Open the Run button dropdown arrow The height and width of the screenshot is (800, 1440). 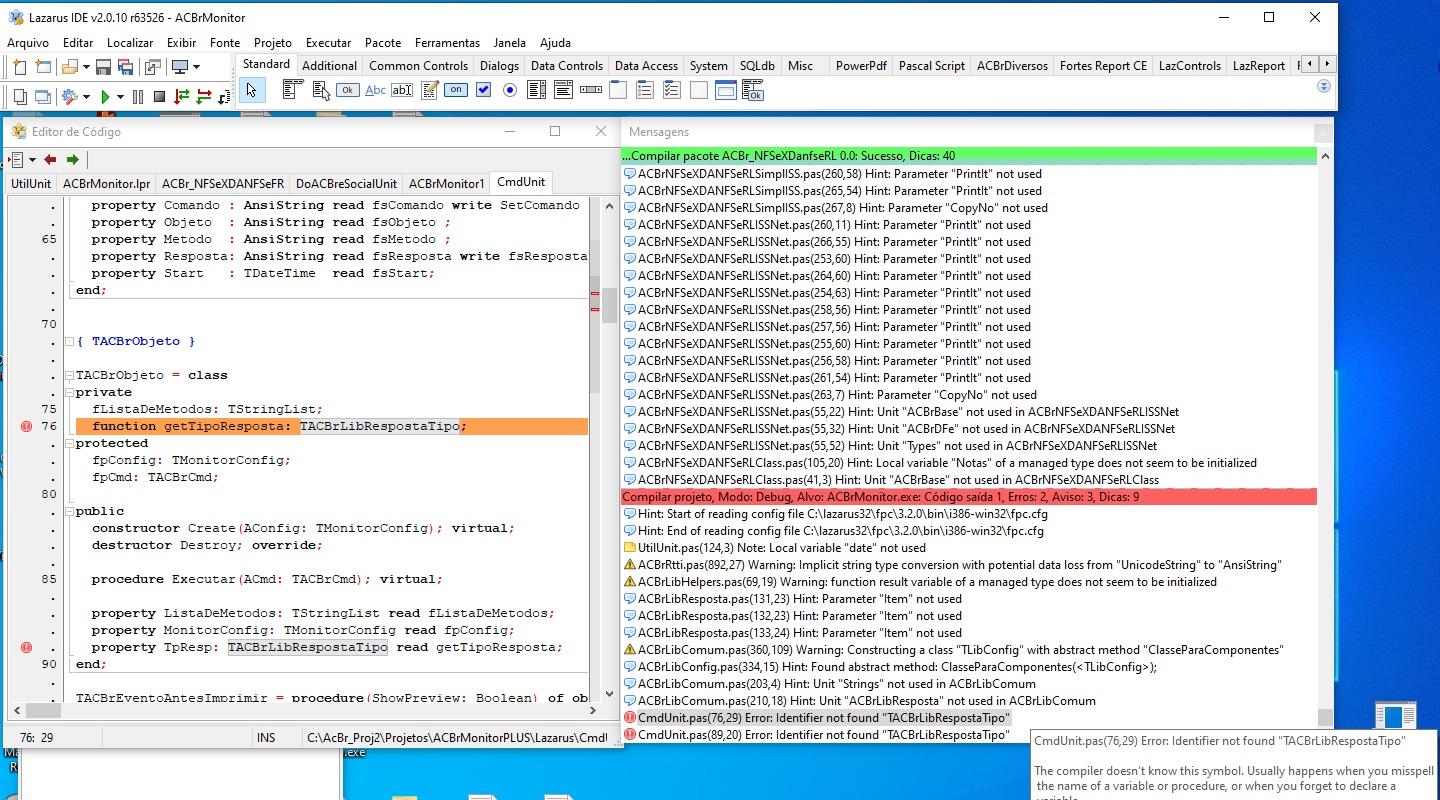point(120,97)
